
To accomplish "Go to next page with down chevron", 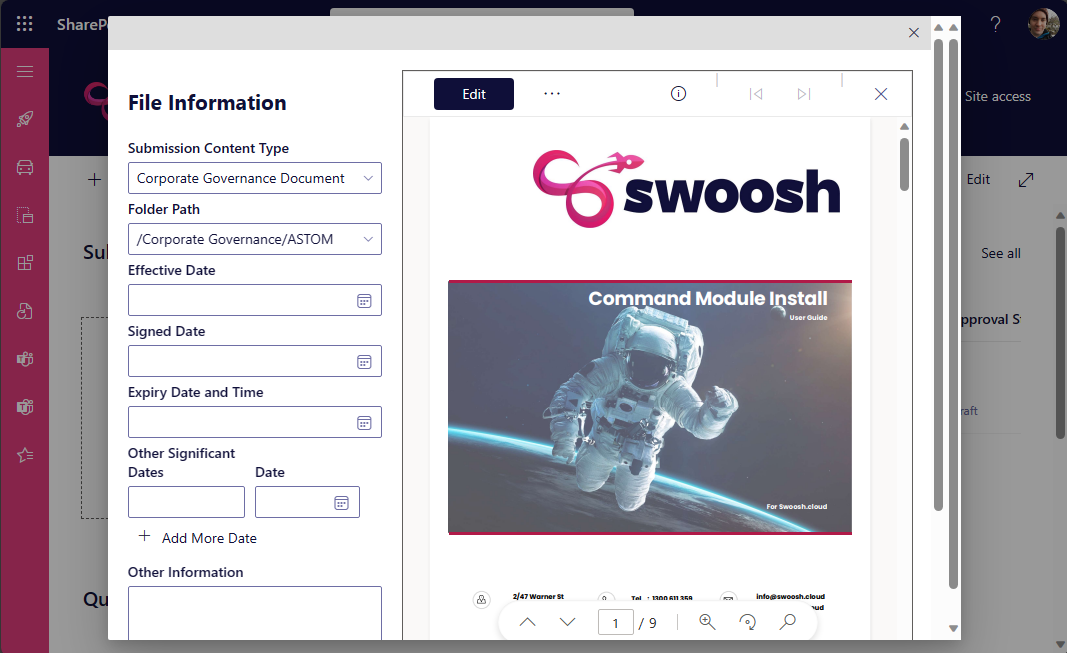I will [568, 622].
